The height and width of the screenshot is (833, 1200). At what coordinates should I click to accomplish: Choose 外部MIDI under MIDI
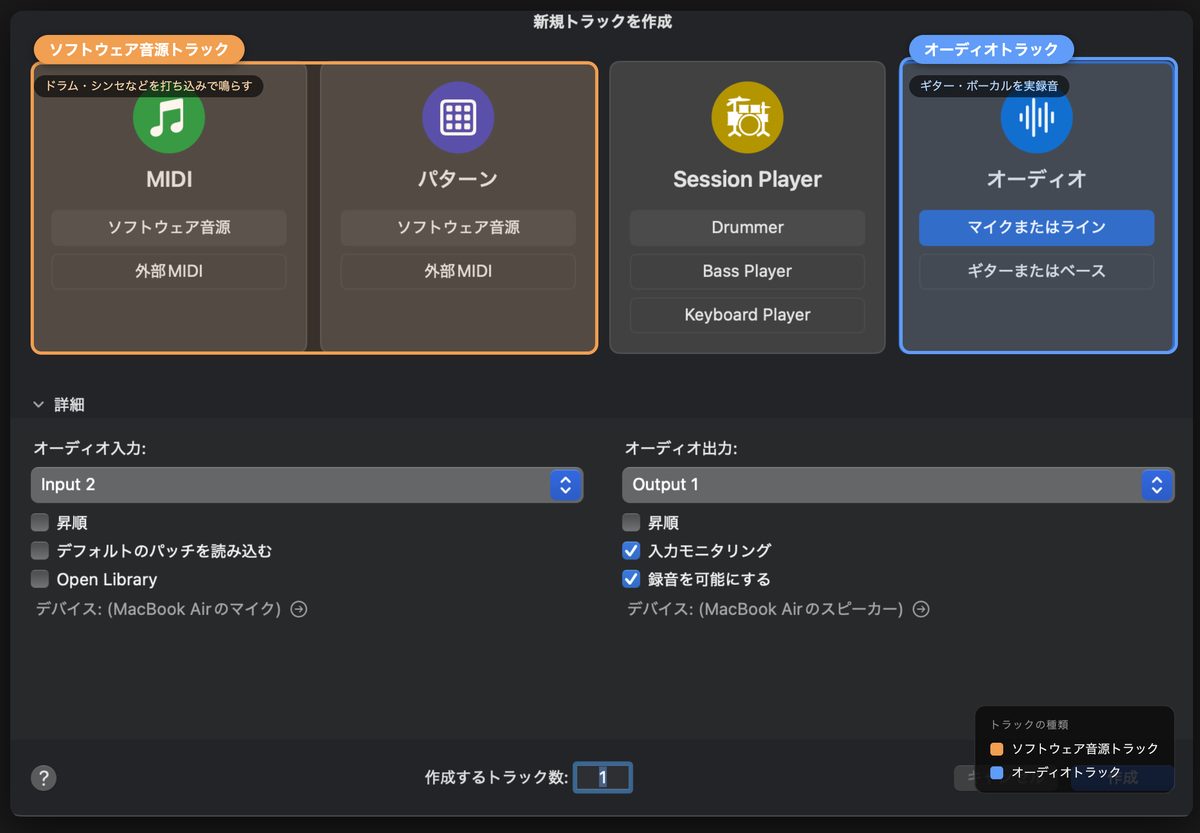tap(169, 271)
